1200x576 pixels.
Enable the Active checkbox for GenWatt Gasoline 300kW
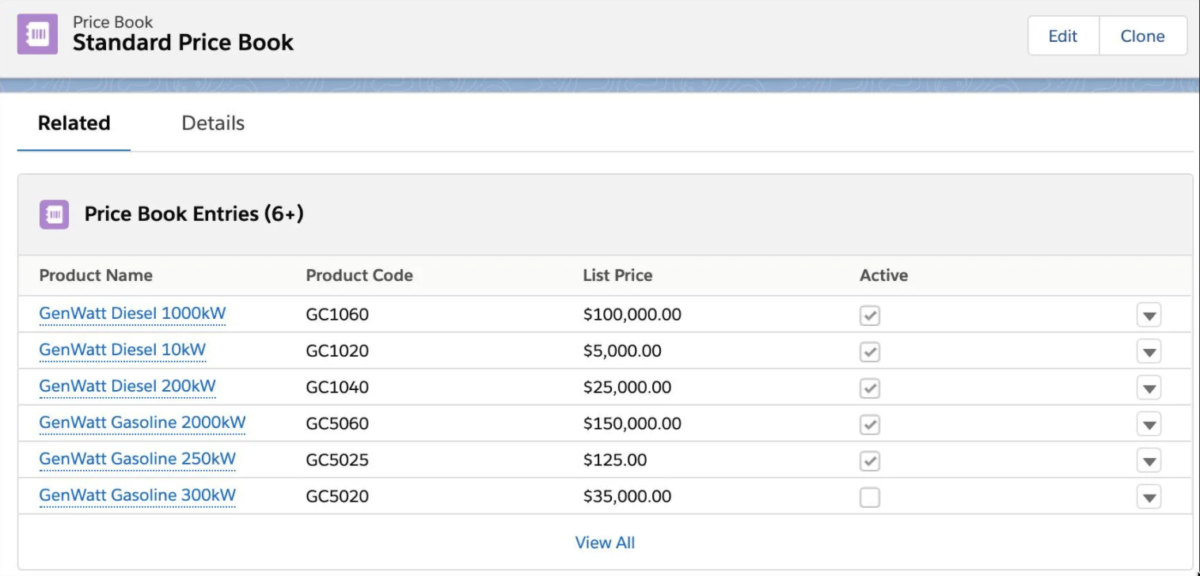point(869,496)
